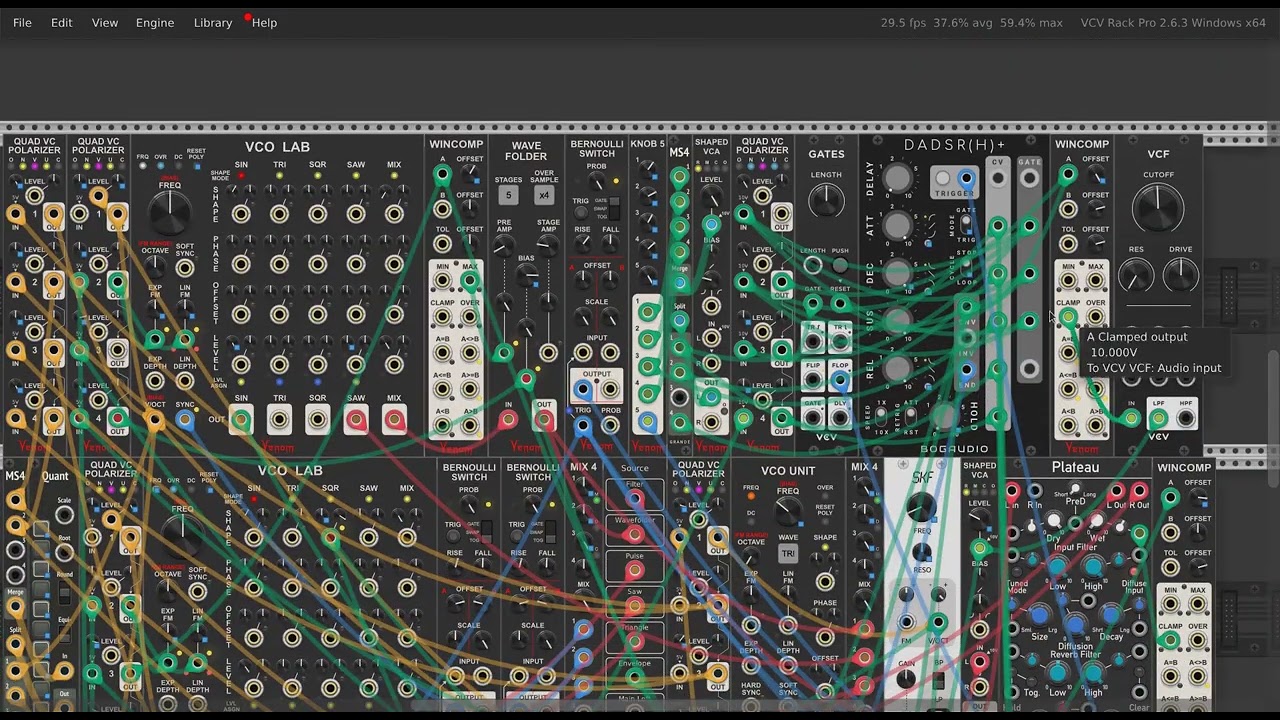Click the SOFT SYNC jack on top-row VCO LAB
The width and height of the screenshot is (1280, 720).
[x=185, y=266]
